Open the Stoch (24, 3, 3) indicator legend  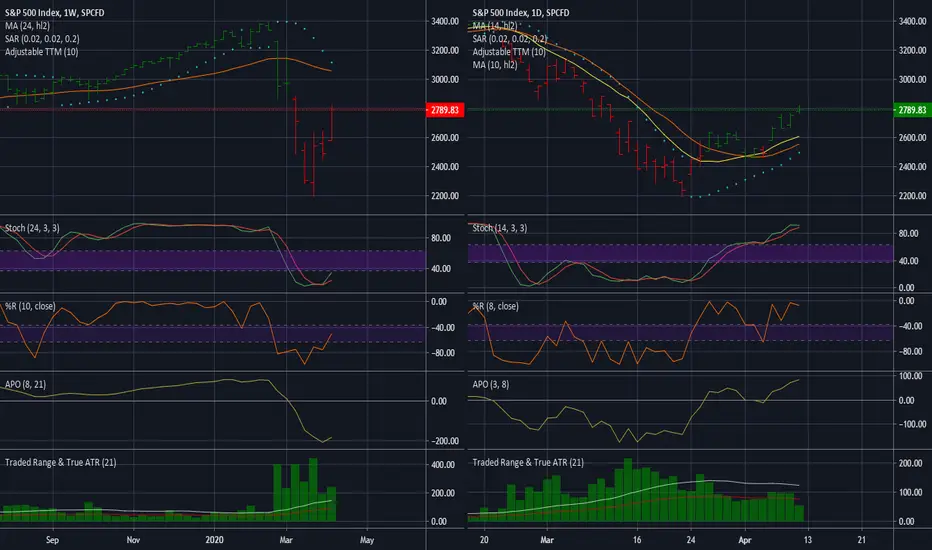[x=32, y=228]
